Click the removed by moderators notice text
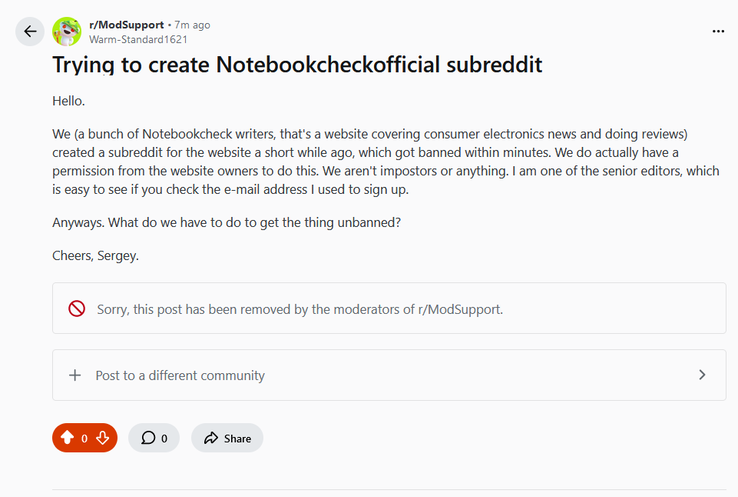Image resolution: width=738 pixels, height=497 pixels. (x=300, y=309)
